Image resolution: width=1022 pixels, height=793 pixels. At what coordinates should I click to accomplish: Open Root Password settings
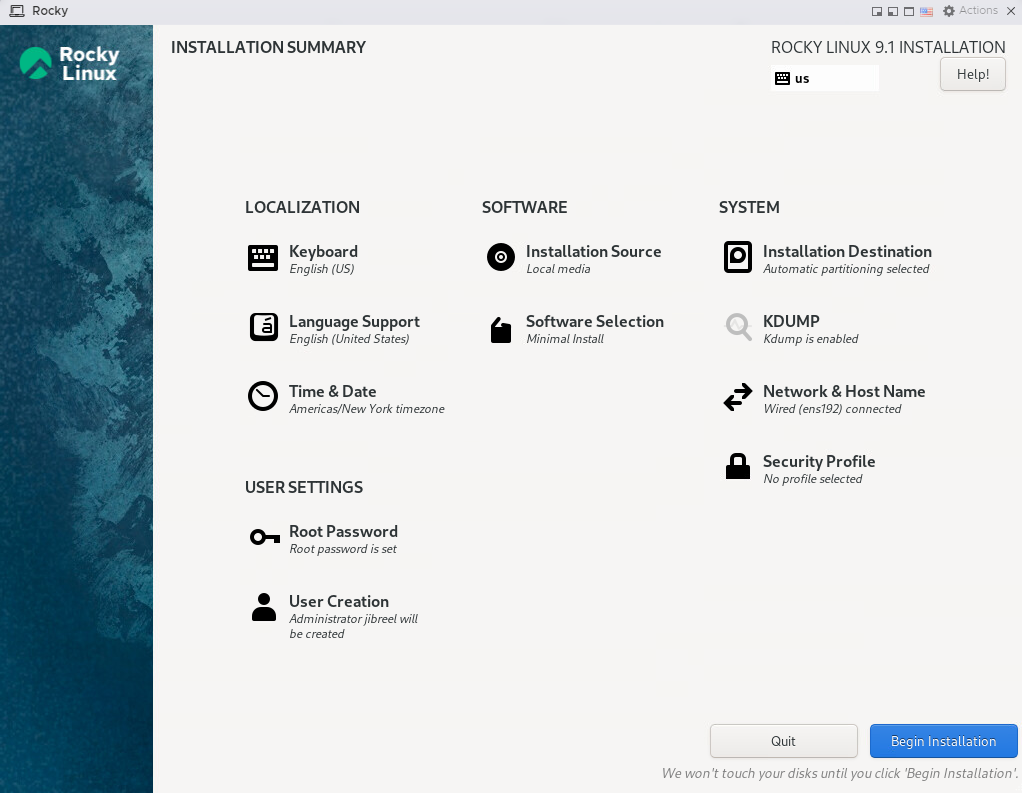click(x=343, y=532)
